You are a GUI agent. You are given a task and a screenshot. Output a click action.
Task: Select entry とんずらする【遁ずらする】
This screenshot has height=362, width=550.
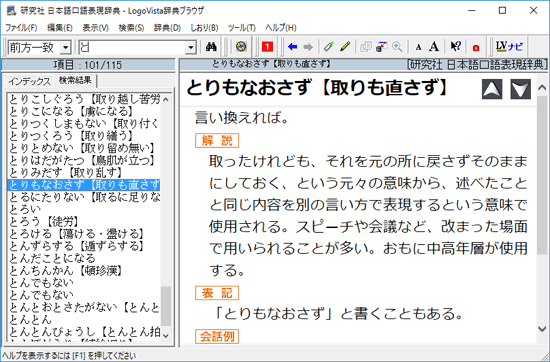(84, 246)
